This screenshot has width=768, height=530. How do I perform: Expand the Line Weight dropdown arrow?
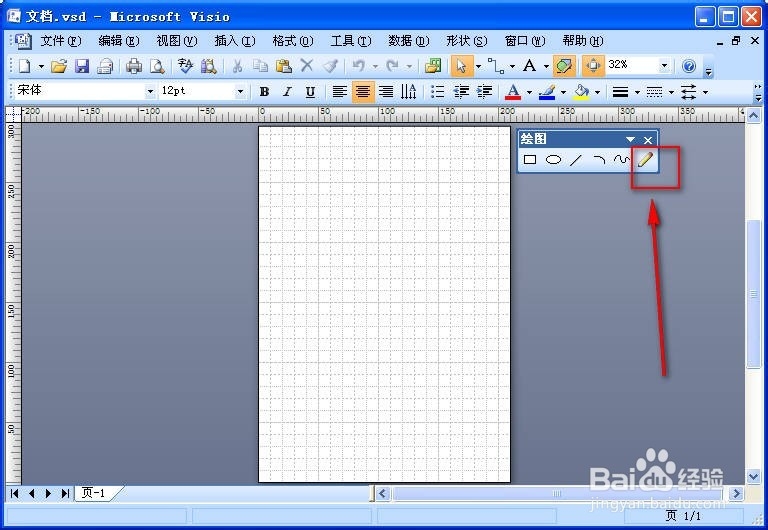coord(637,92)
